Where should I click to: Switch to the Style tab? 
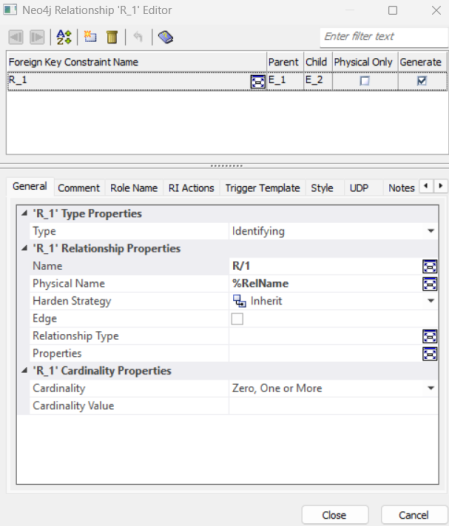pyautogui.click(x=322, y=188)
